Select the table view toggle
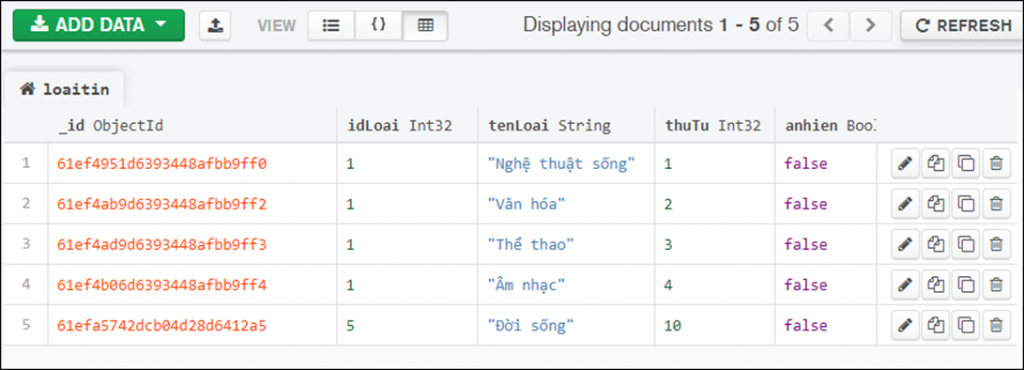Viewport: 1024px width, 370px height. 425,25
